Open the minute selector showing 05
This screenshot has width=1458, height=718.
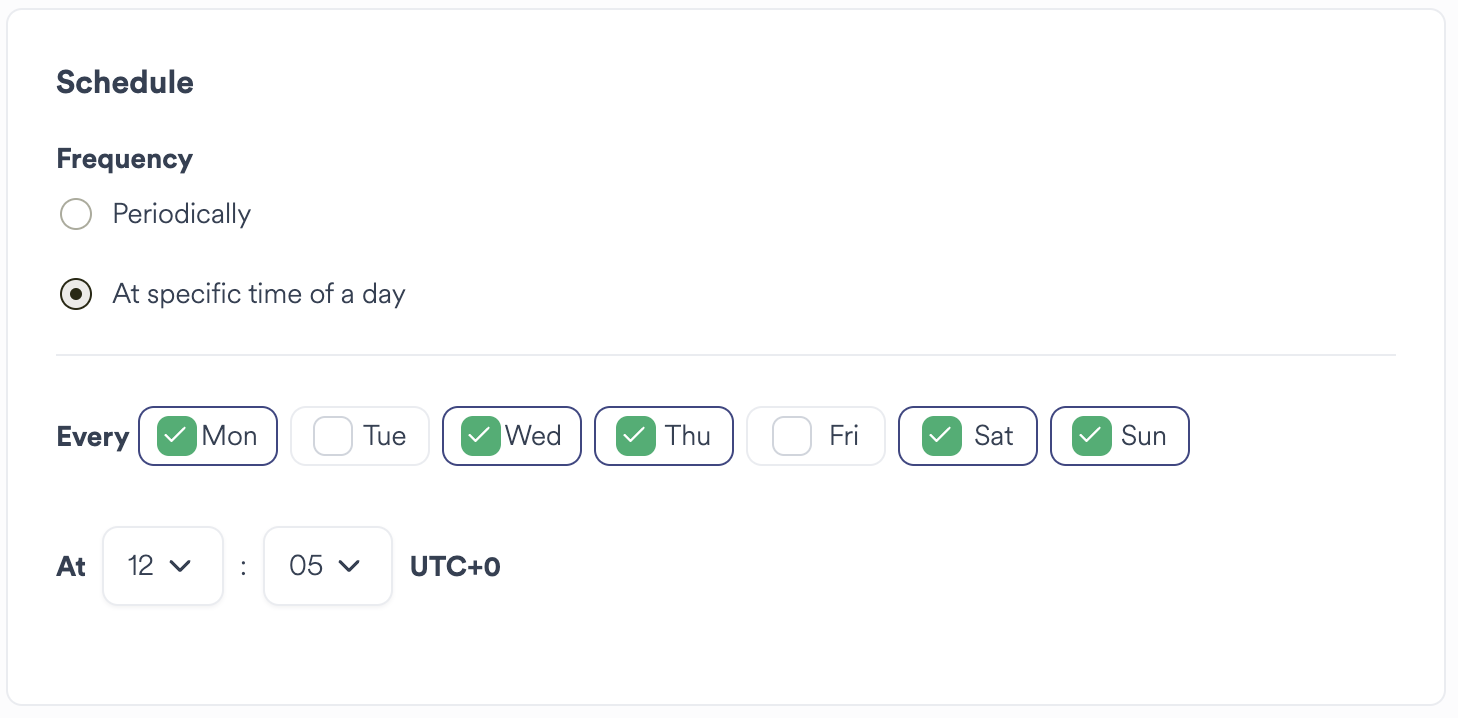[x=327, y=565]
